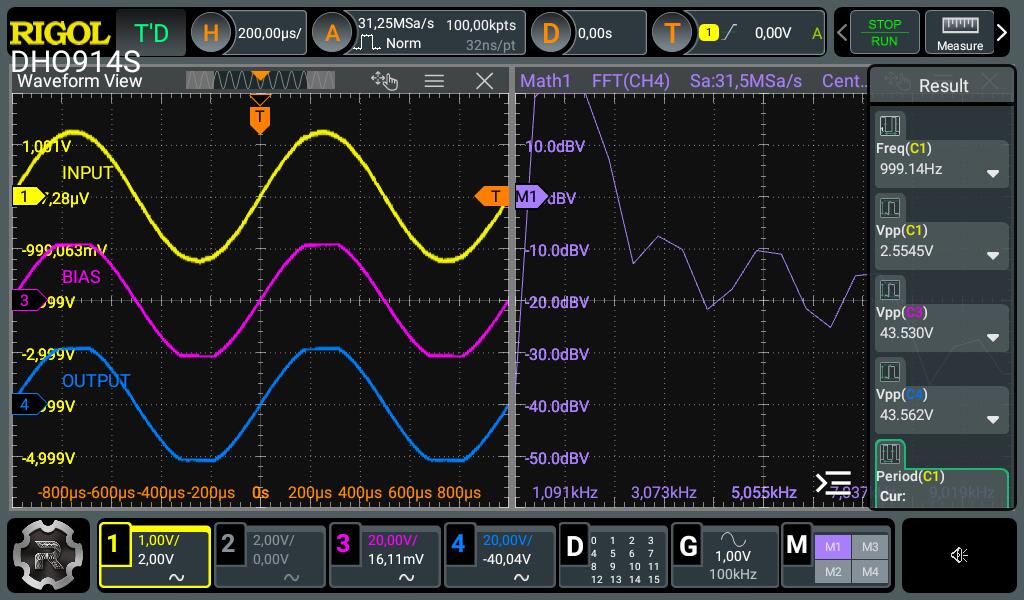
Task: Click the FFT(CH4) label
Action: click(x=630, y=81)
